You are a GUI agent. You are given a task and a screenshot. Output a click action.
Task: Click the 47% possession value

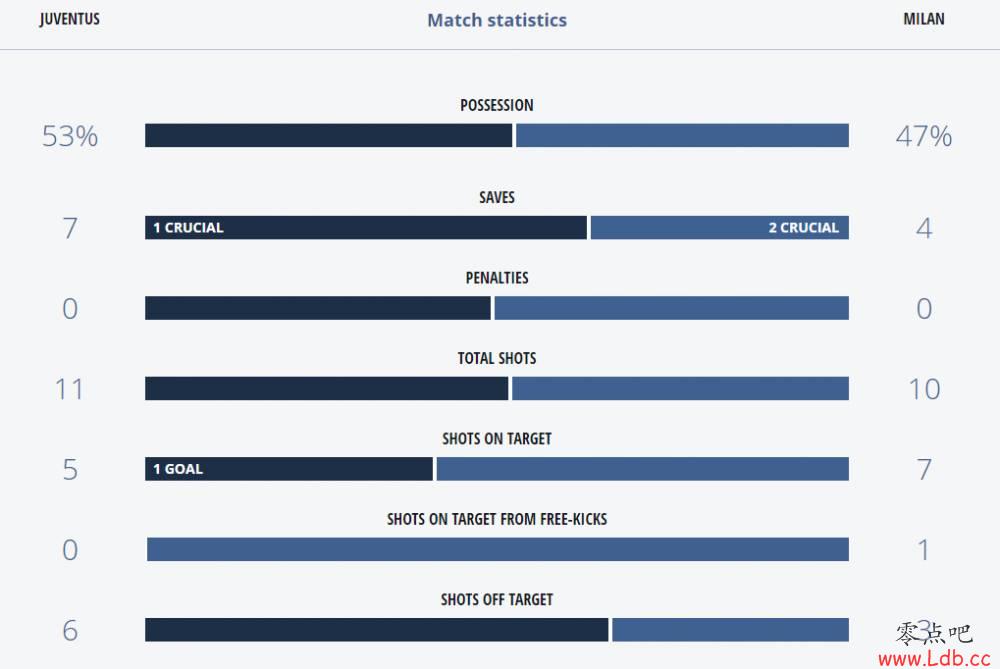pos(923,136)
